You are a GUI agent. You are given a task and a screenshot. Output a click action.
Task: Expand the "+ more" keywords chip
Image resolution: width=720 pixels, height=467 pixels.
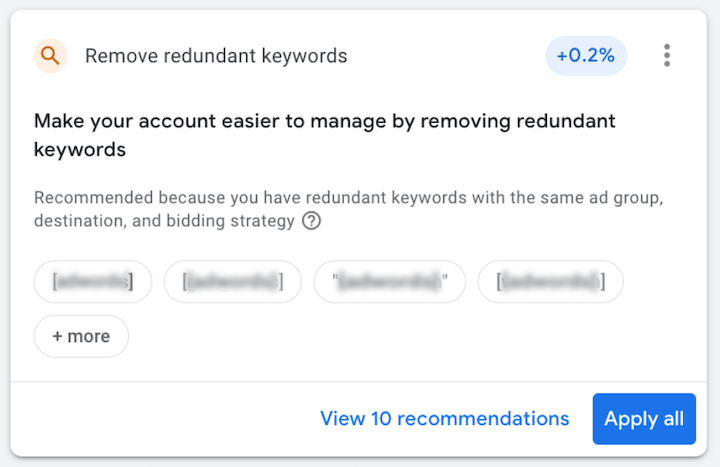(x=81, y=336)
